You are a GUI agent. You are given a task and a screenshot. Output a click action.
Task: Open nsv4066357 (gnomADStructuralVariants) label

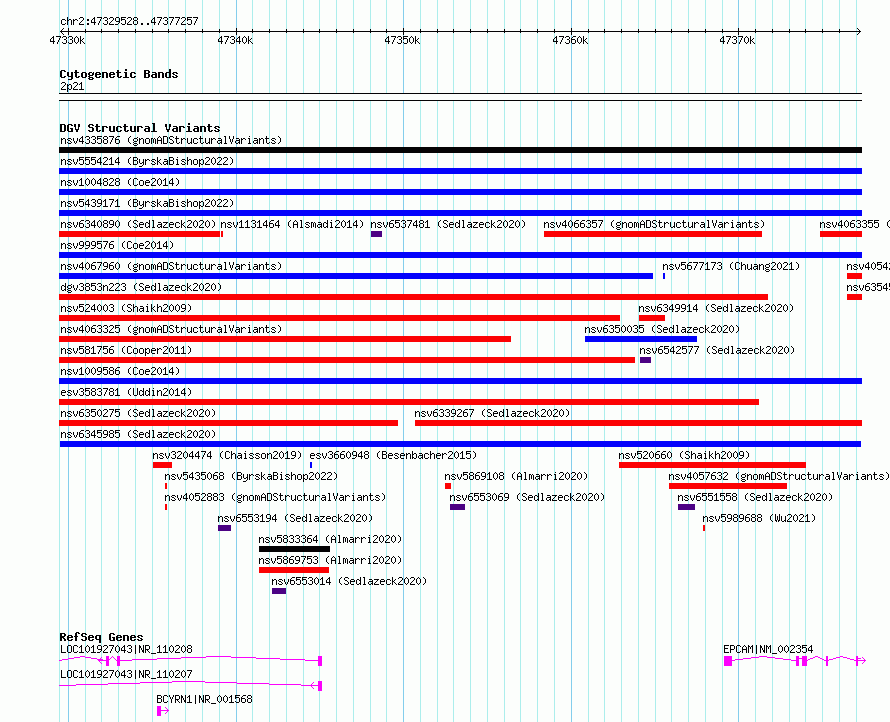pos(654,224)
